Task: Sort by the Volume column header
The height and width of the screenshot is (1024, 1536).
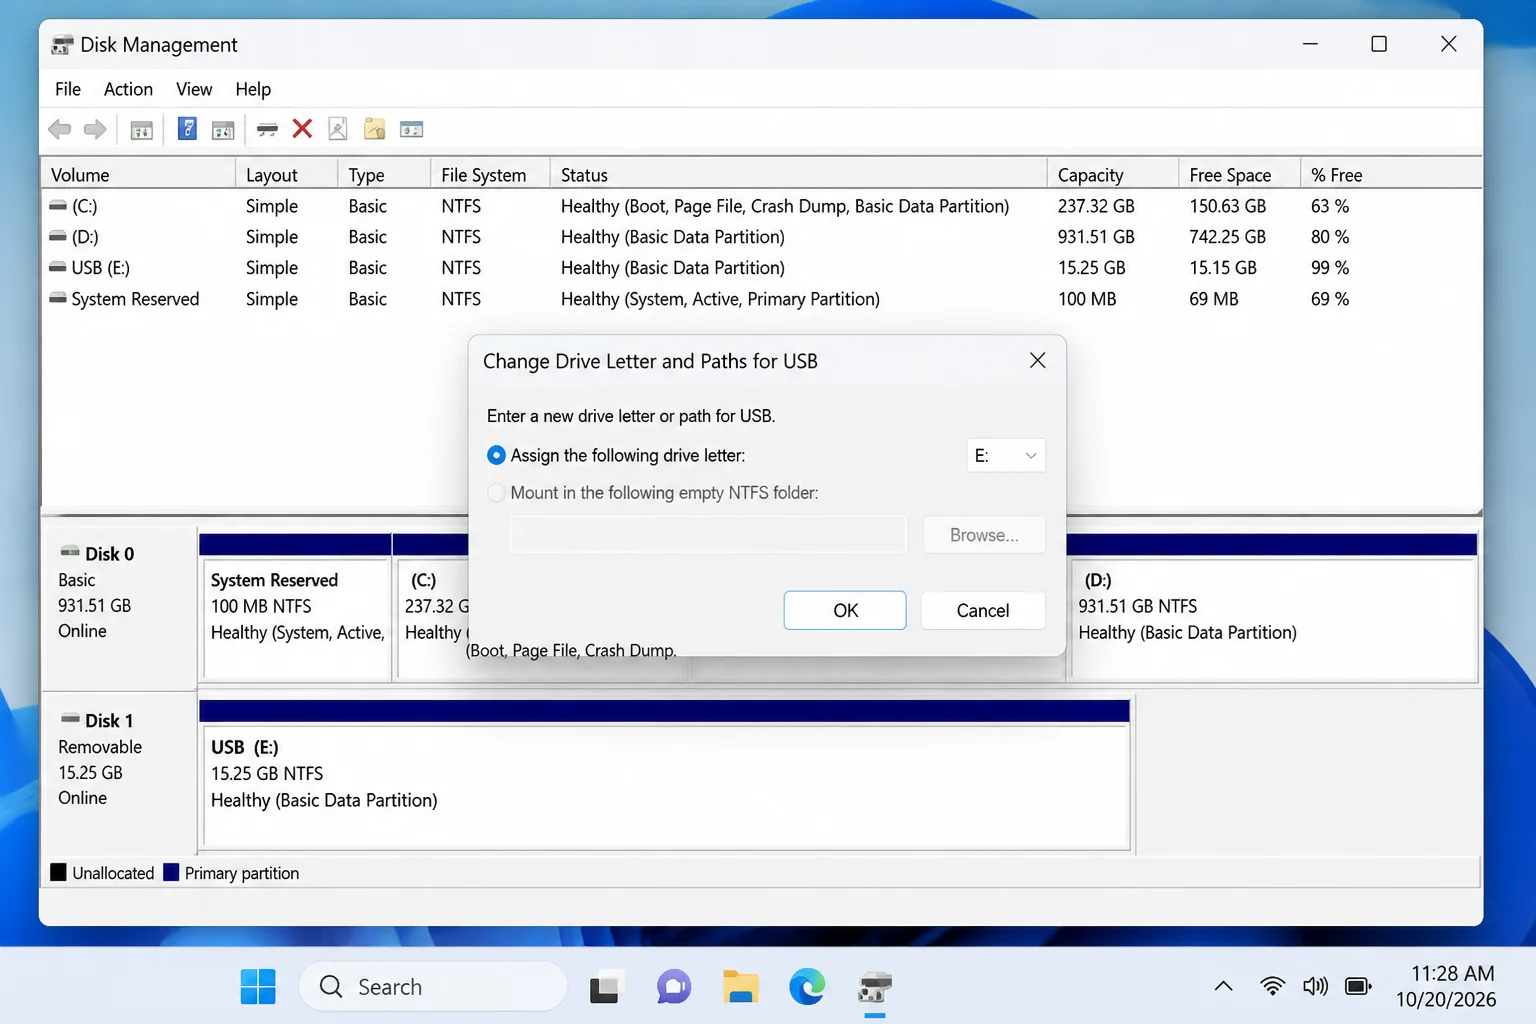Action: (x=138, y=175)
